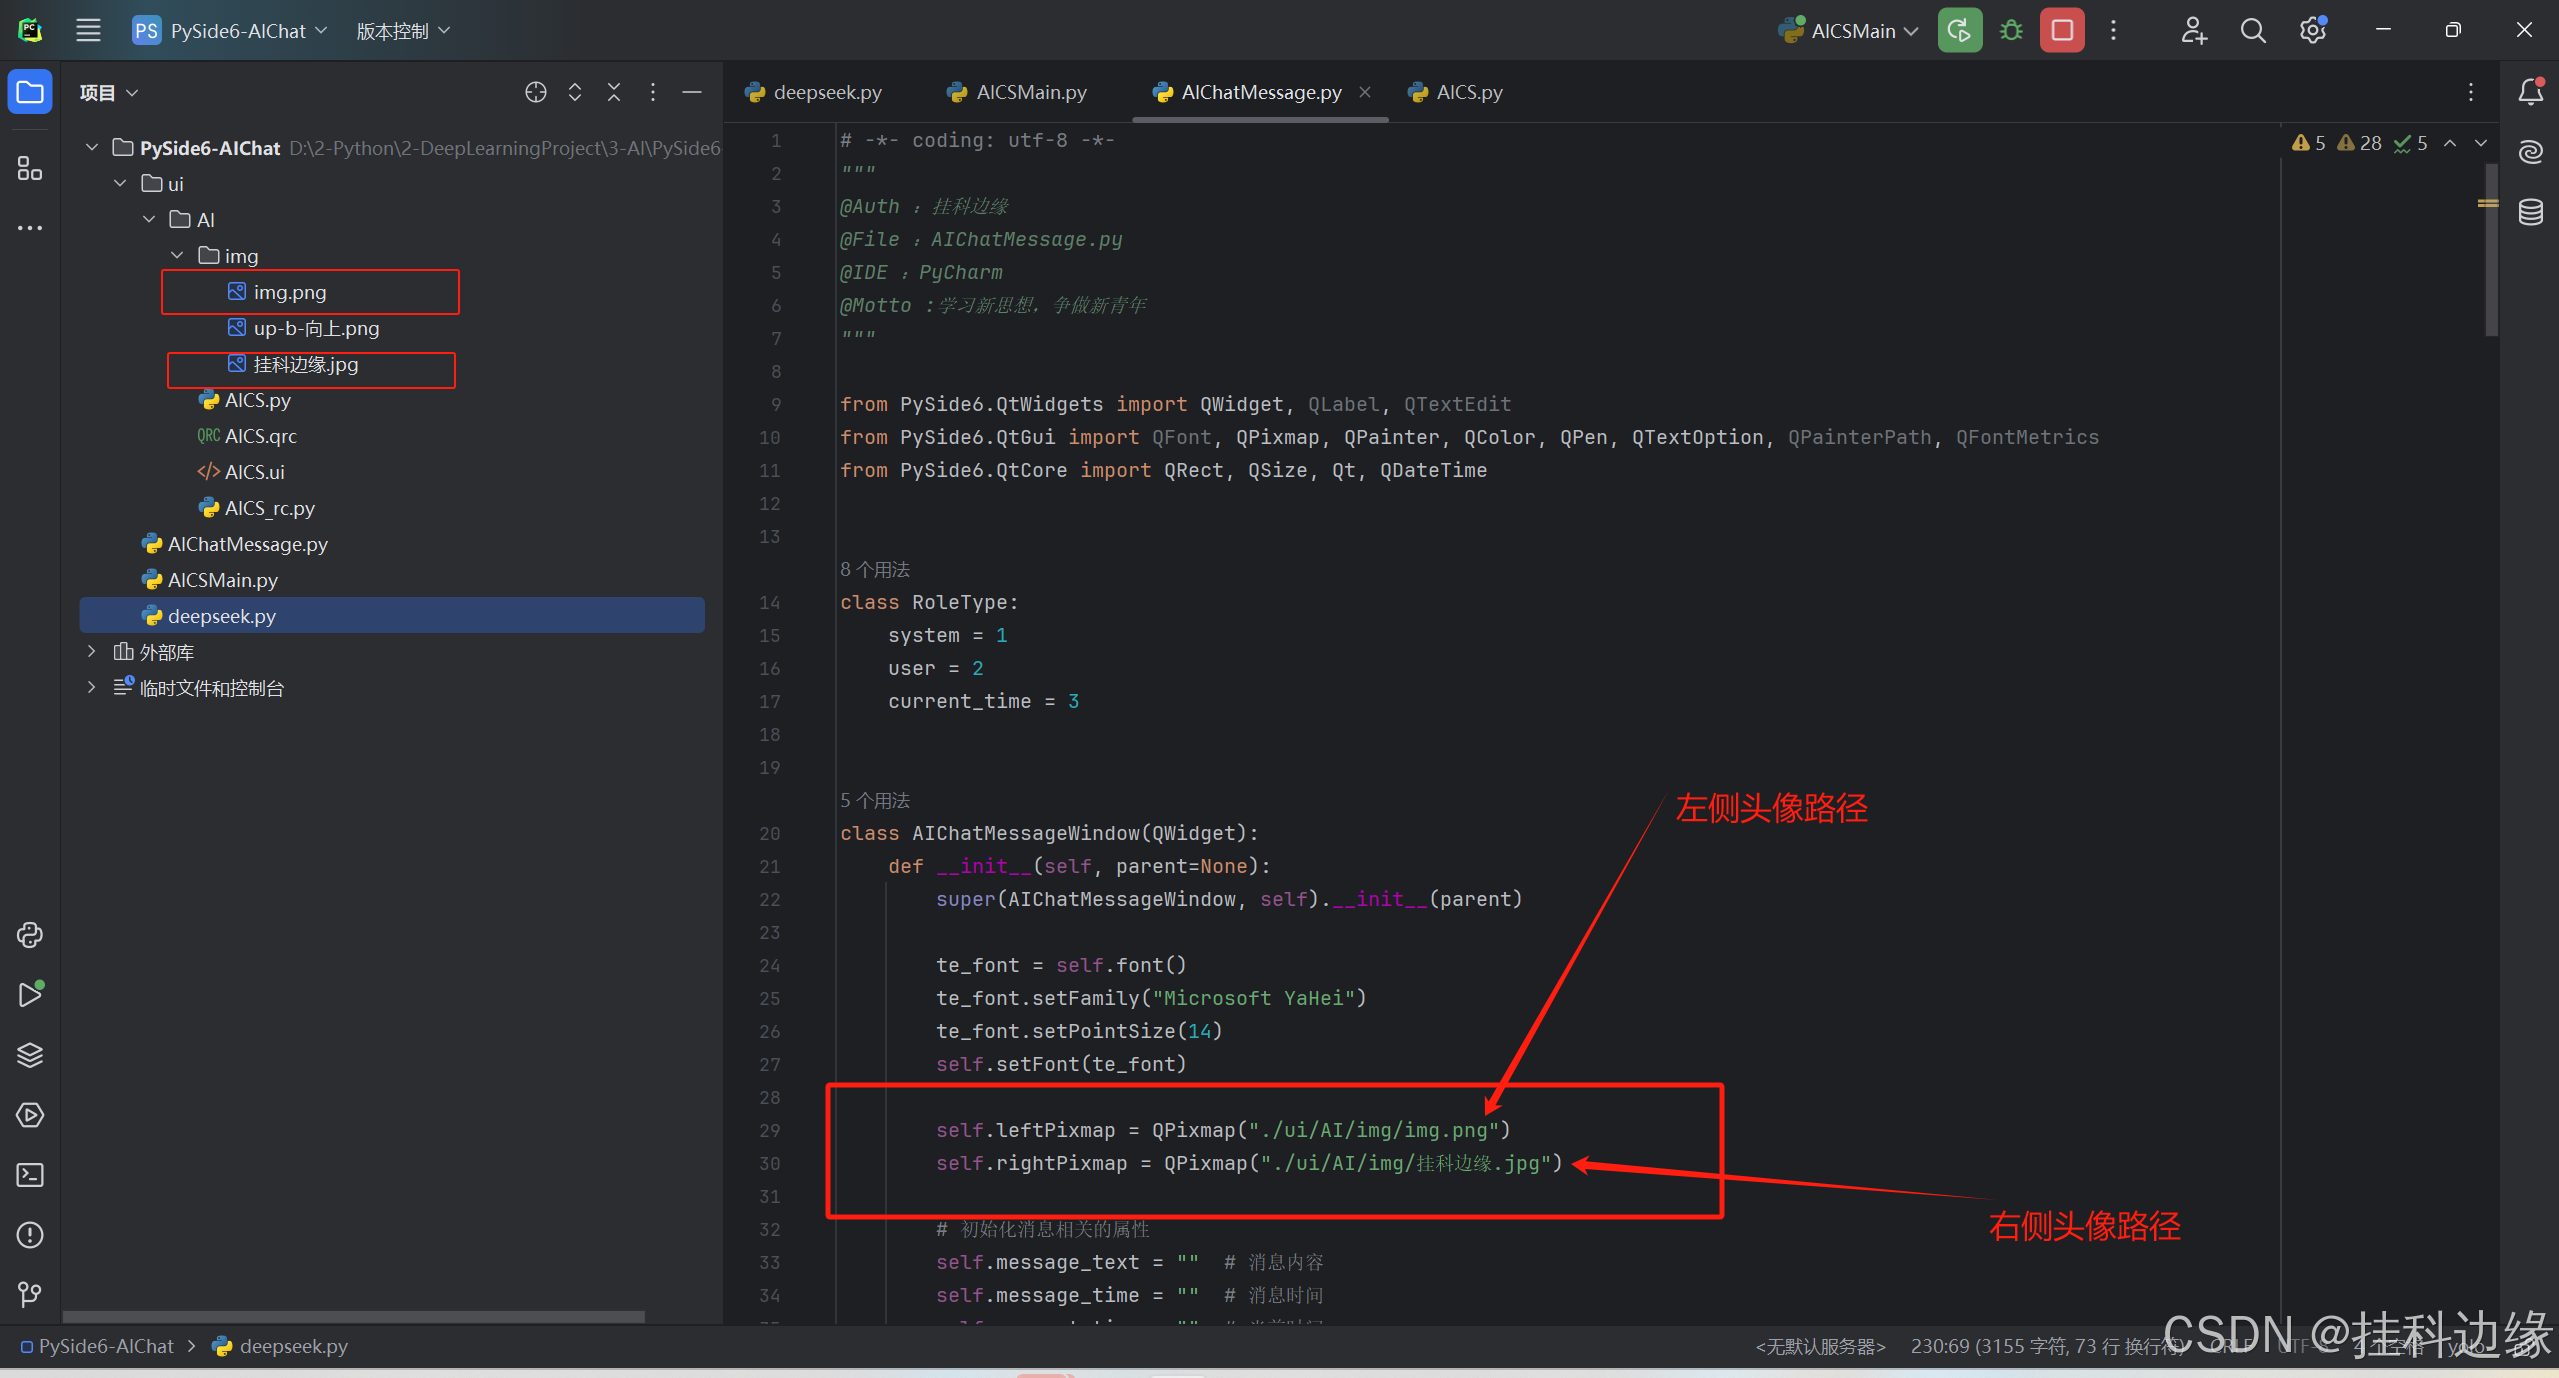Viewport: 2559px width, 1378px height.
Task: Open Project panel options dots
Action: (653, 92)
